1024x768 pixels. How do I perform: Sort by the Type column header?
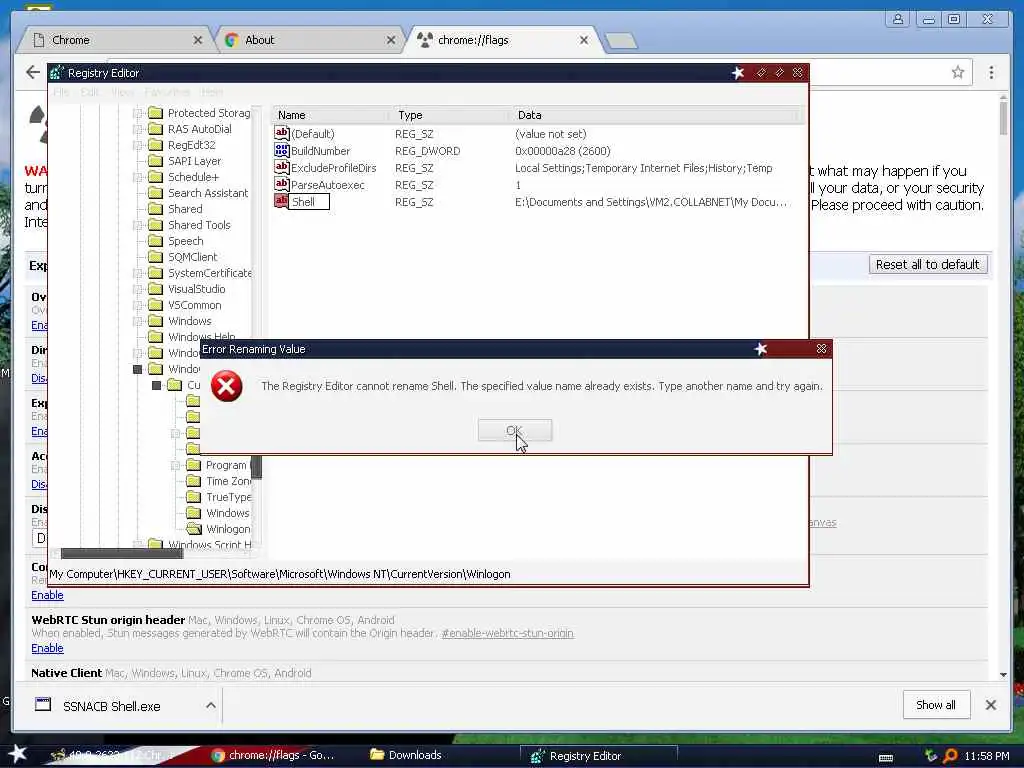pyautogui.click(x=451, y=115)
